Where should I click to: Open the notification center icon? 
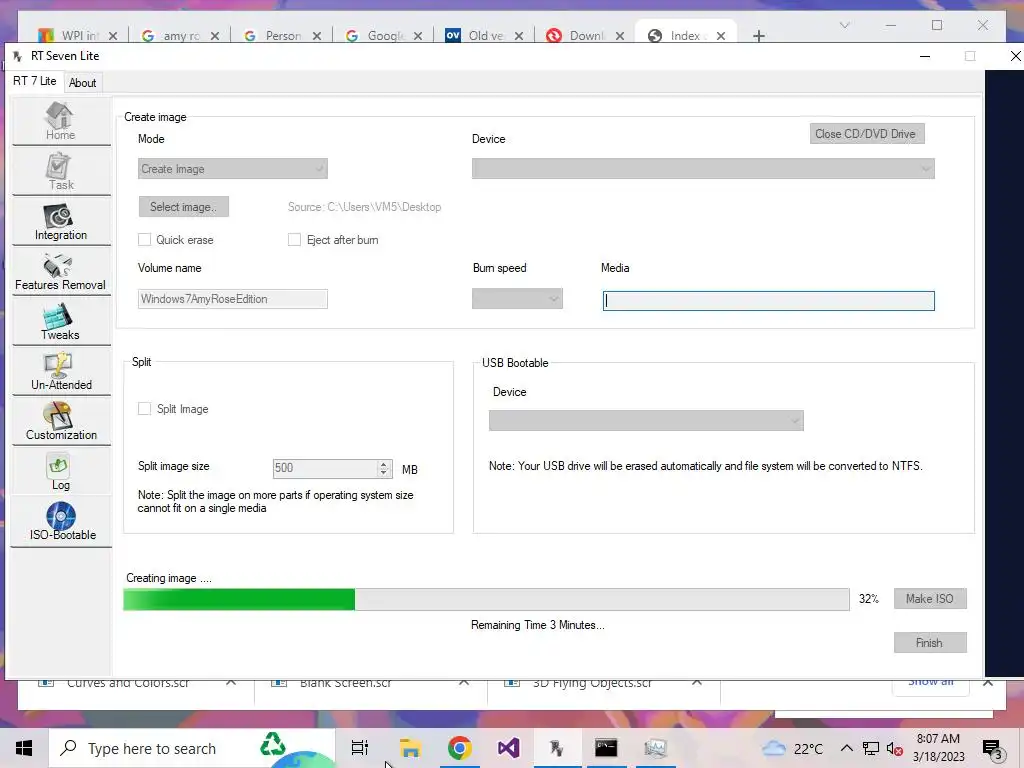[993, 749]
